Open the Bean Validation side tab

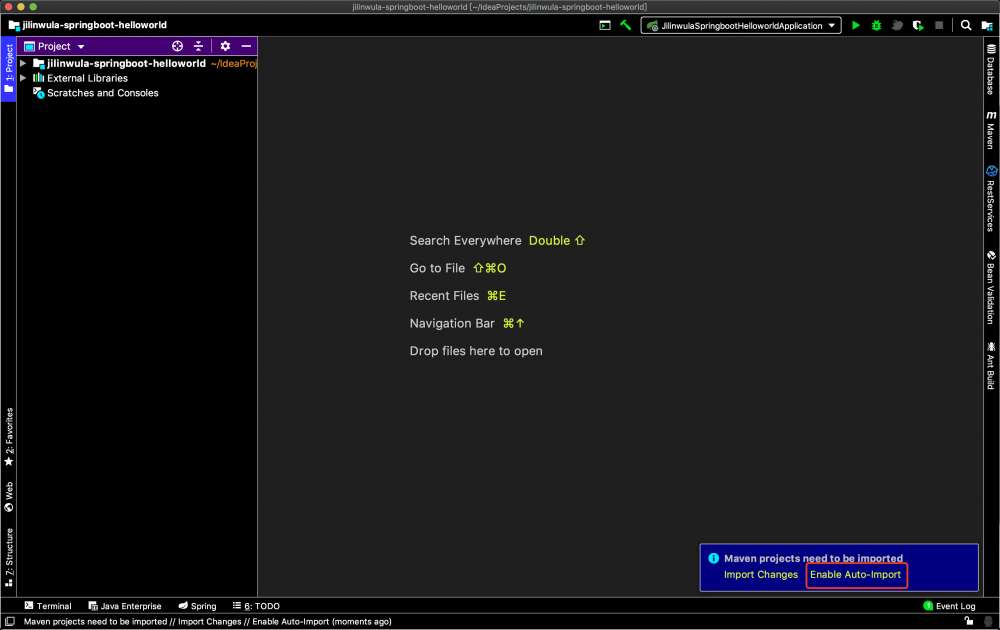coord(990,288)
